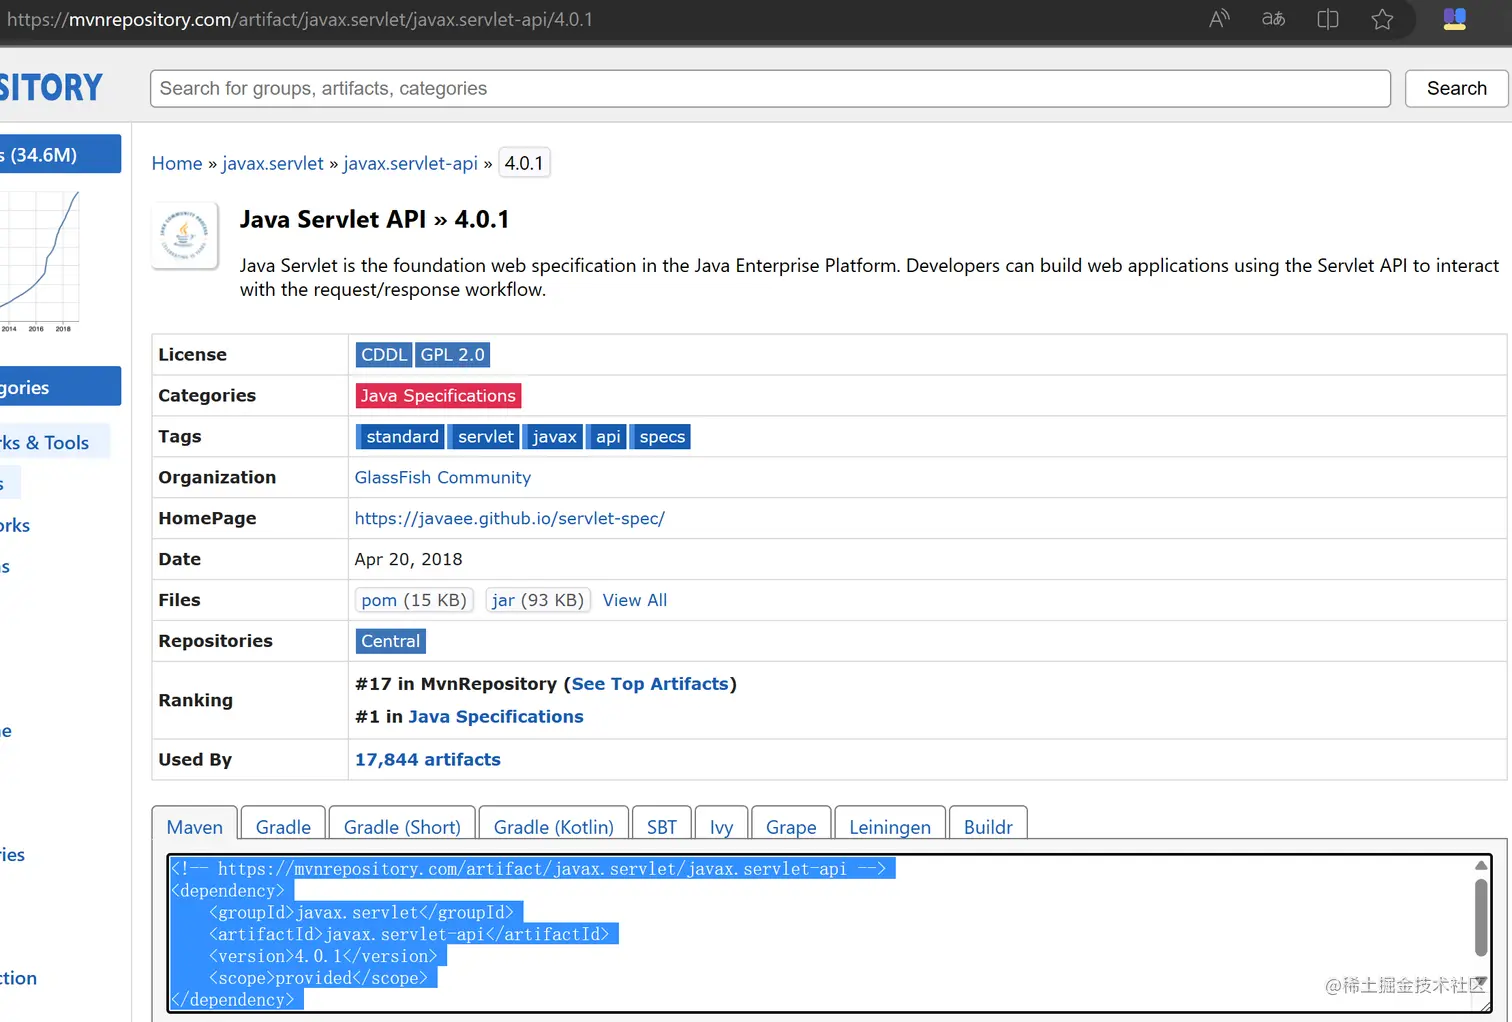Click the Read Aloud icon in address bar
The height and width of the screenshot is (1022, 1512).
1219,19
